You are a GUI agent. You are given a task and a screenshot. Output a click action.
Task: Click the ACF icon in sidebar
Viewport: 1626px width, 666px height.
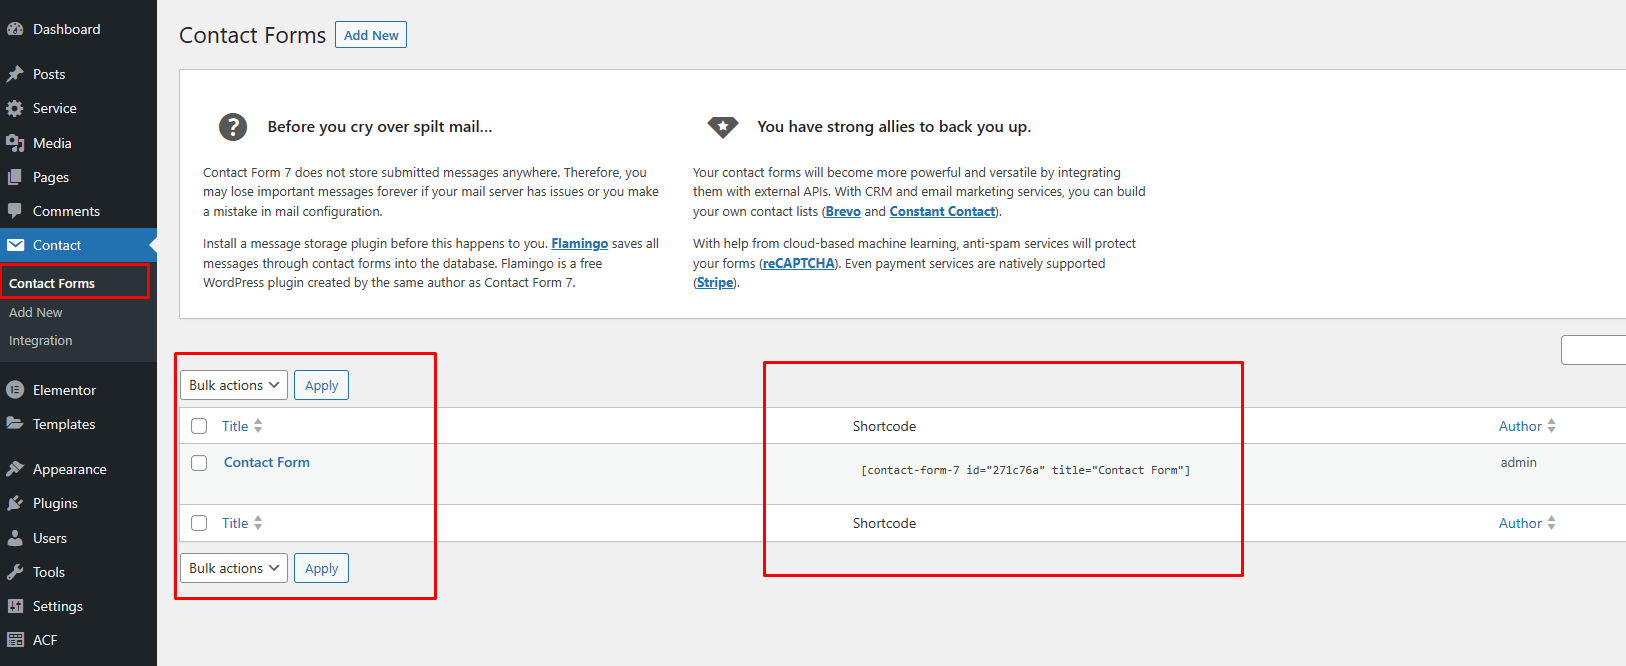pyautogui.click(x=15, y=640)
